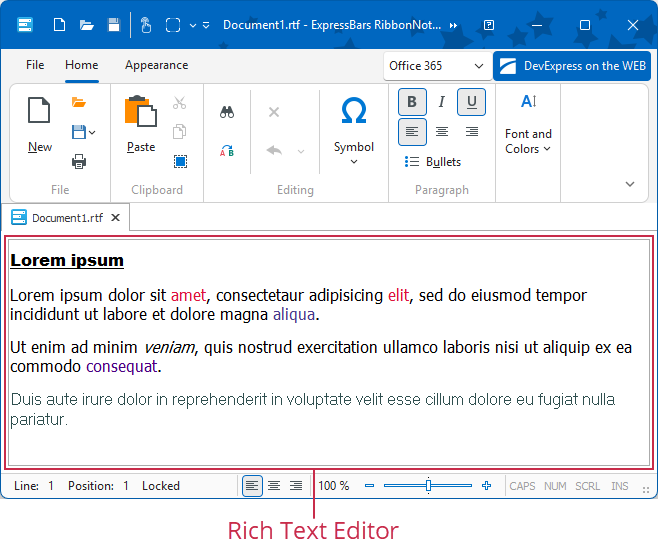The height and width of the screenshot is (540, 658).
Task: Create new document from quick access toolbar
Action: click(x=59, y=25)
